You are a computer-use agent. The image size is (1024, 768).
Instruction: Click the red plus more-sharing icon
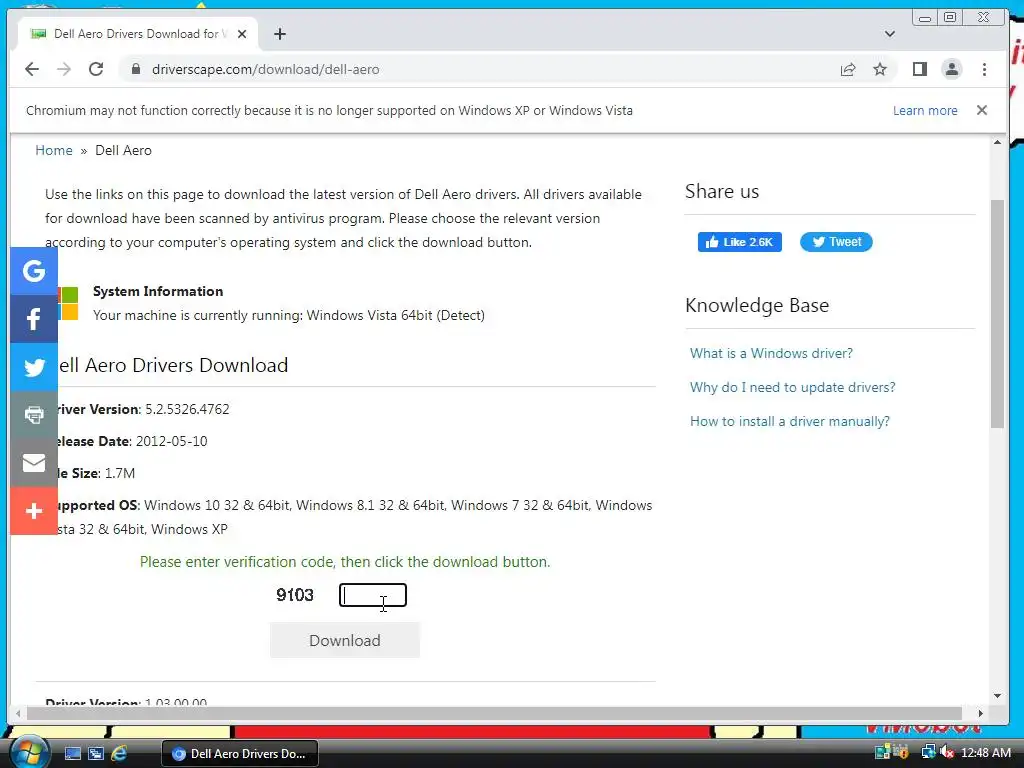[34, 511]
